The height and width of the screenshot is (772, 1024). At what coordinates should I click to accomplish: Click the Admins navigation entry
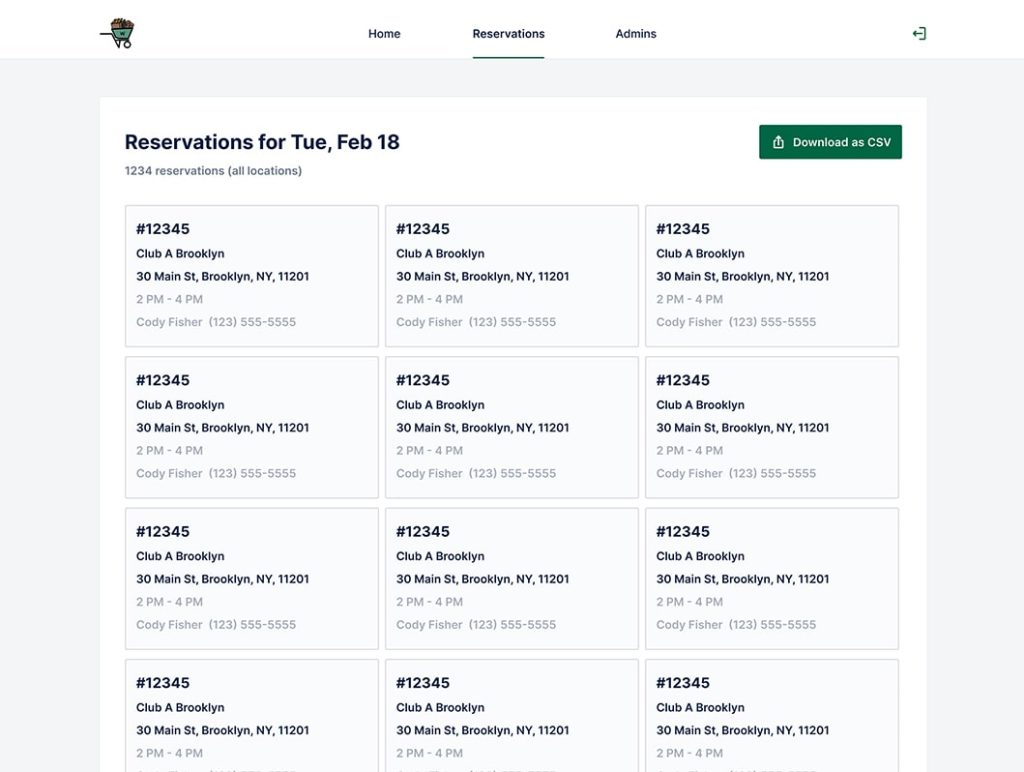[635, 34]
